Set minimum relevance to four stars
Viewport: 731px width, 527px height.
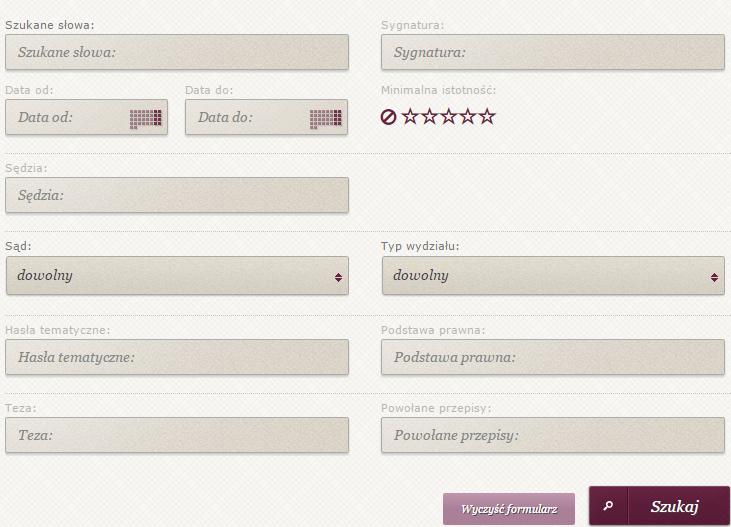coord(467,116)
